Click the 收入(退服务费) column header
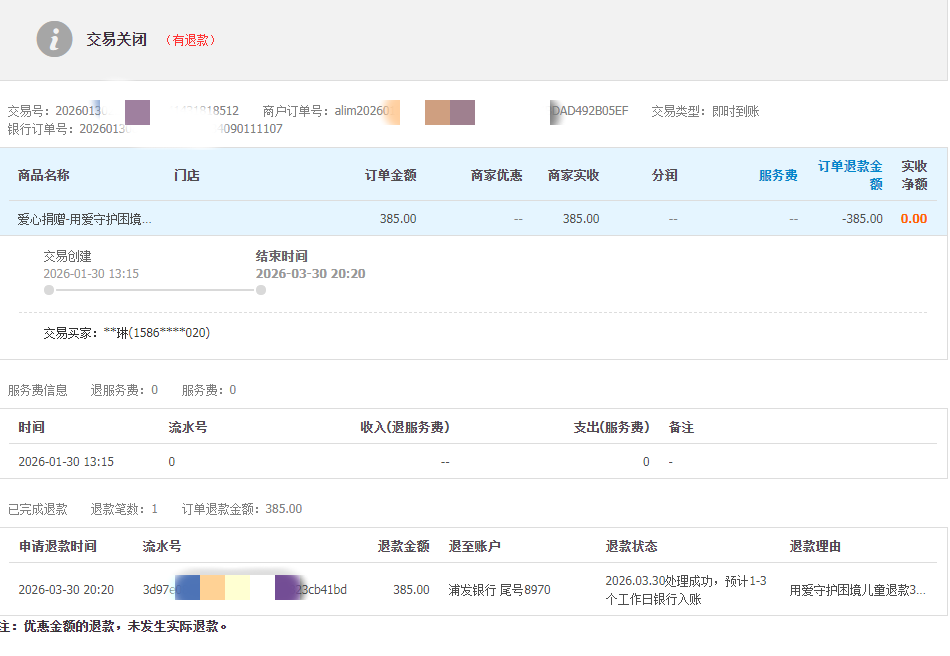Screen dimensions: 950x656 405,427
